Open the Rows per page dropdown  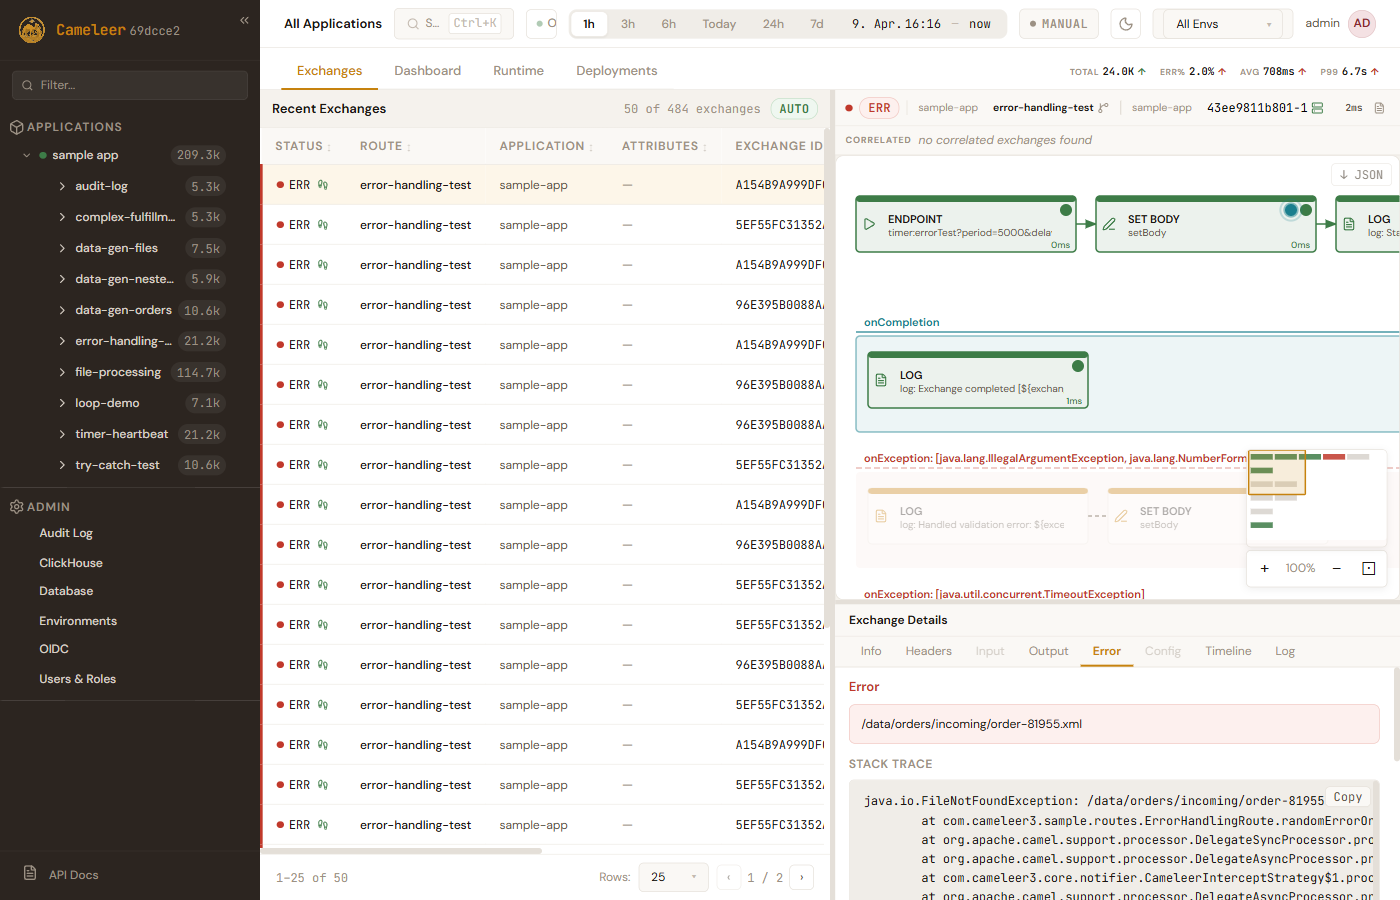coord(674,877)
